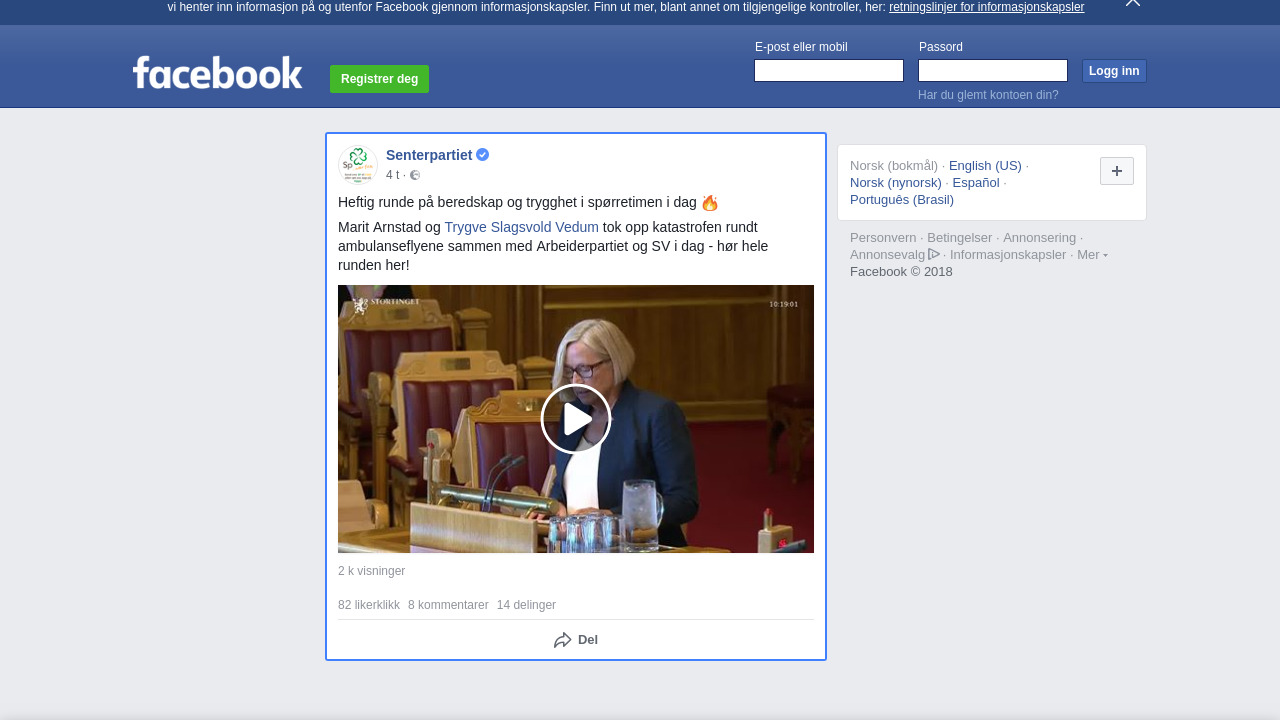Open the Personvern footer link
Image resolution: width=1280 pixels, height=720 pixels.
point(883,238)
